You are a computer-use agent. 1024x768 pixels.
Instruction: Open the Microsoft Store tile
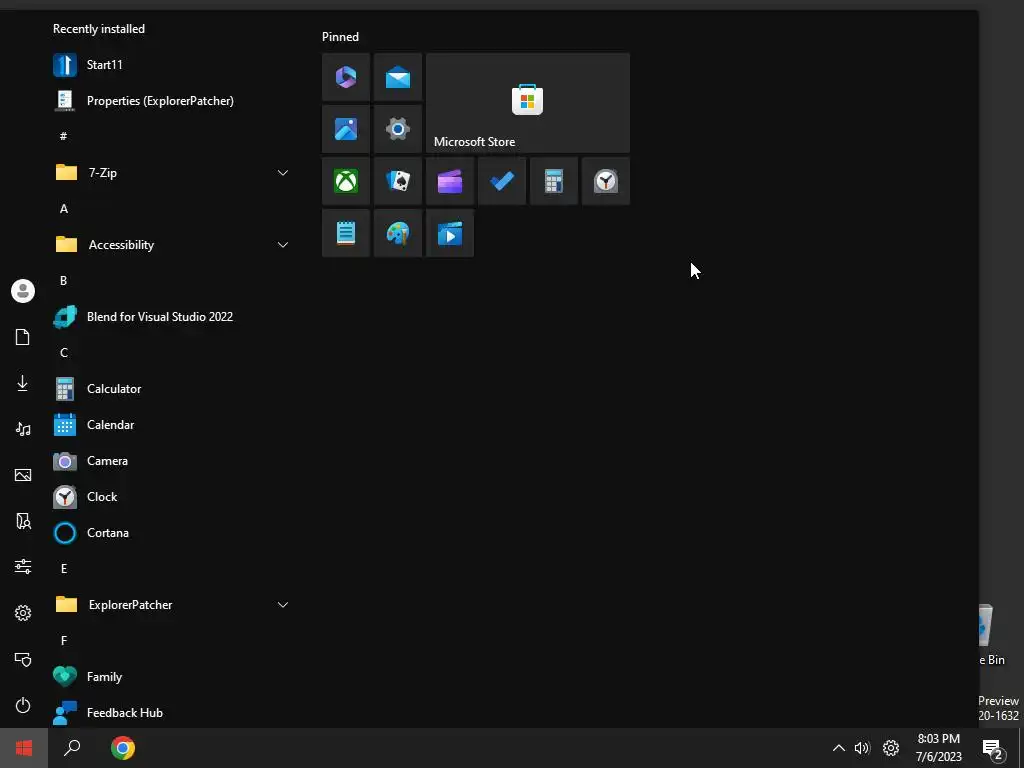point(528,103)
